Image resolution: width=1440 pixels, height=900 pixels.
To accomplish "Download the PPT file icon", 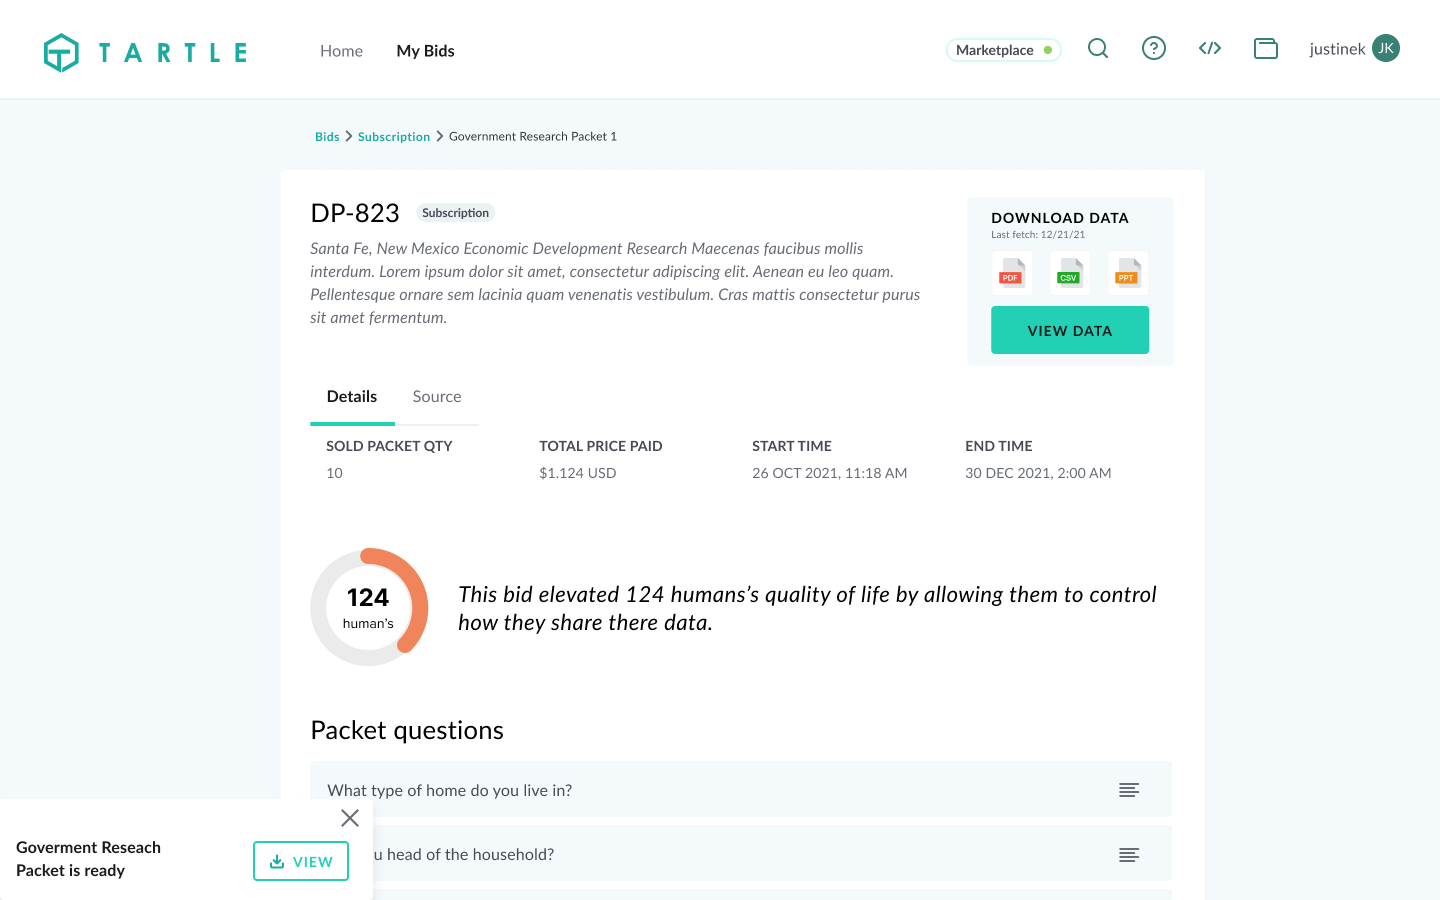I will click(1127, 272).
